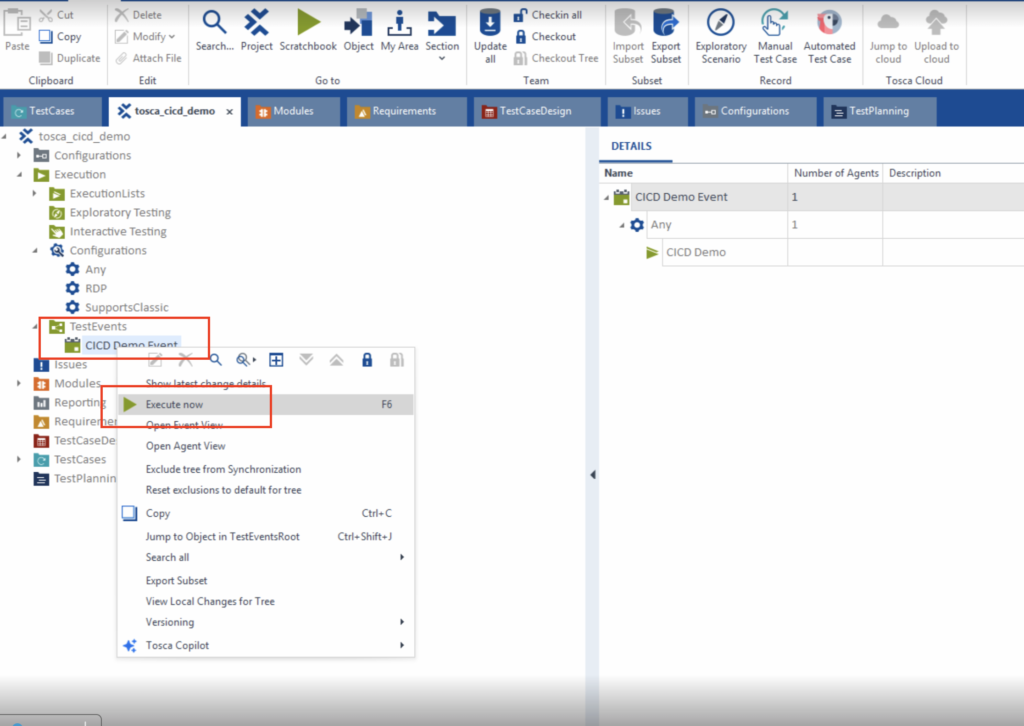Switch to the TestCases tab
Viewport: 1024px width, 726px height.
pos(52,111)
